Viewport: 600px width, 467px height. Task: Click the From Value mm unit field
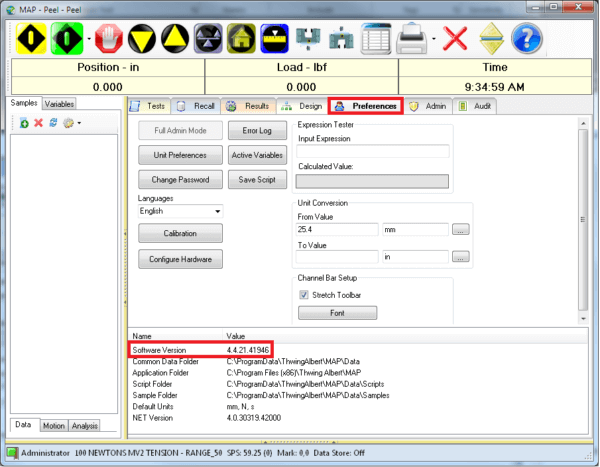pos(415,229)
